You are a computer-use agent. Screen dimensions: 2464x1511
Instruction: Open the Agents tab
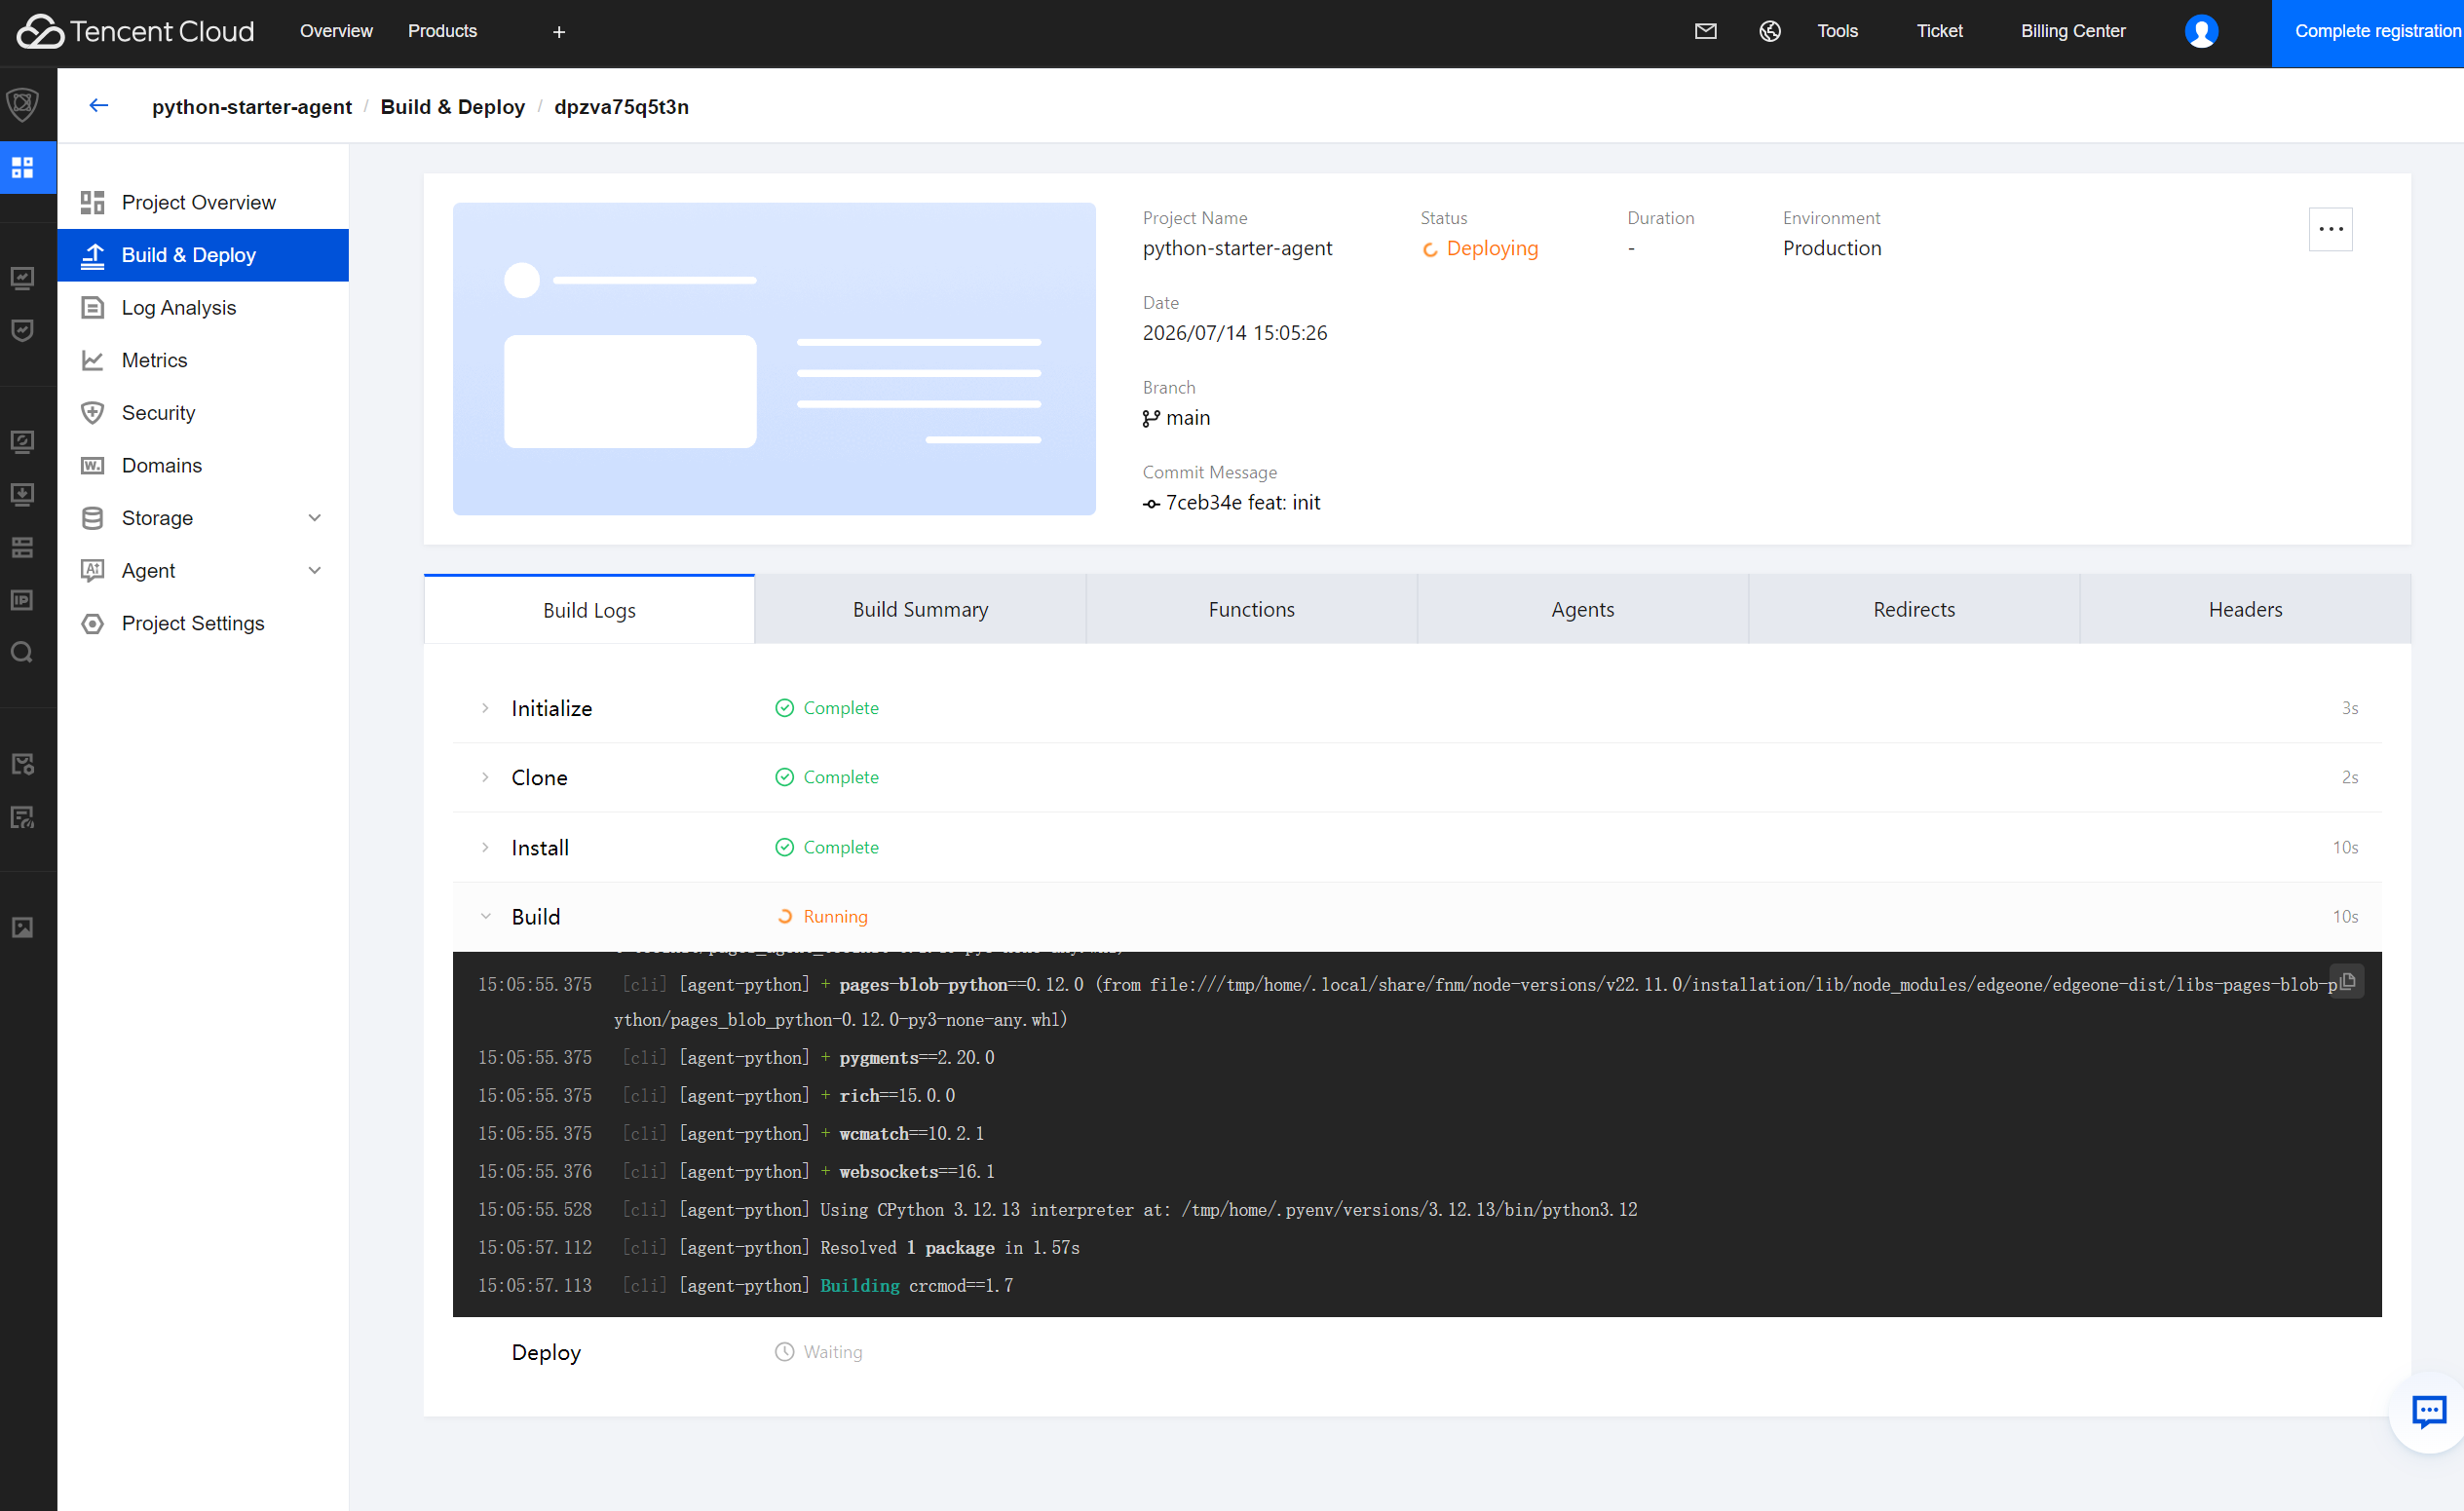pyautogui.click(x=1582, y=609)
